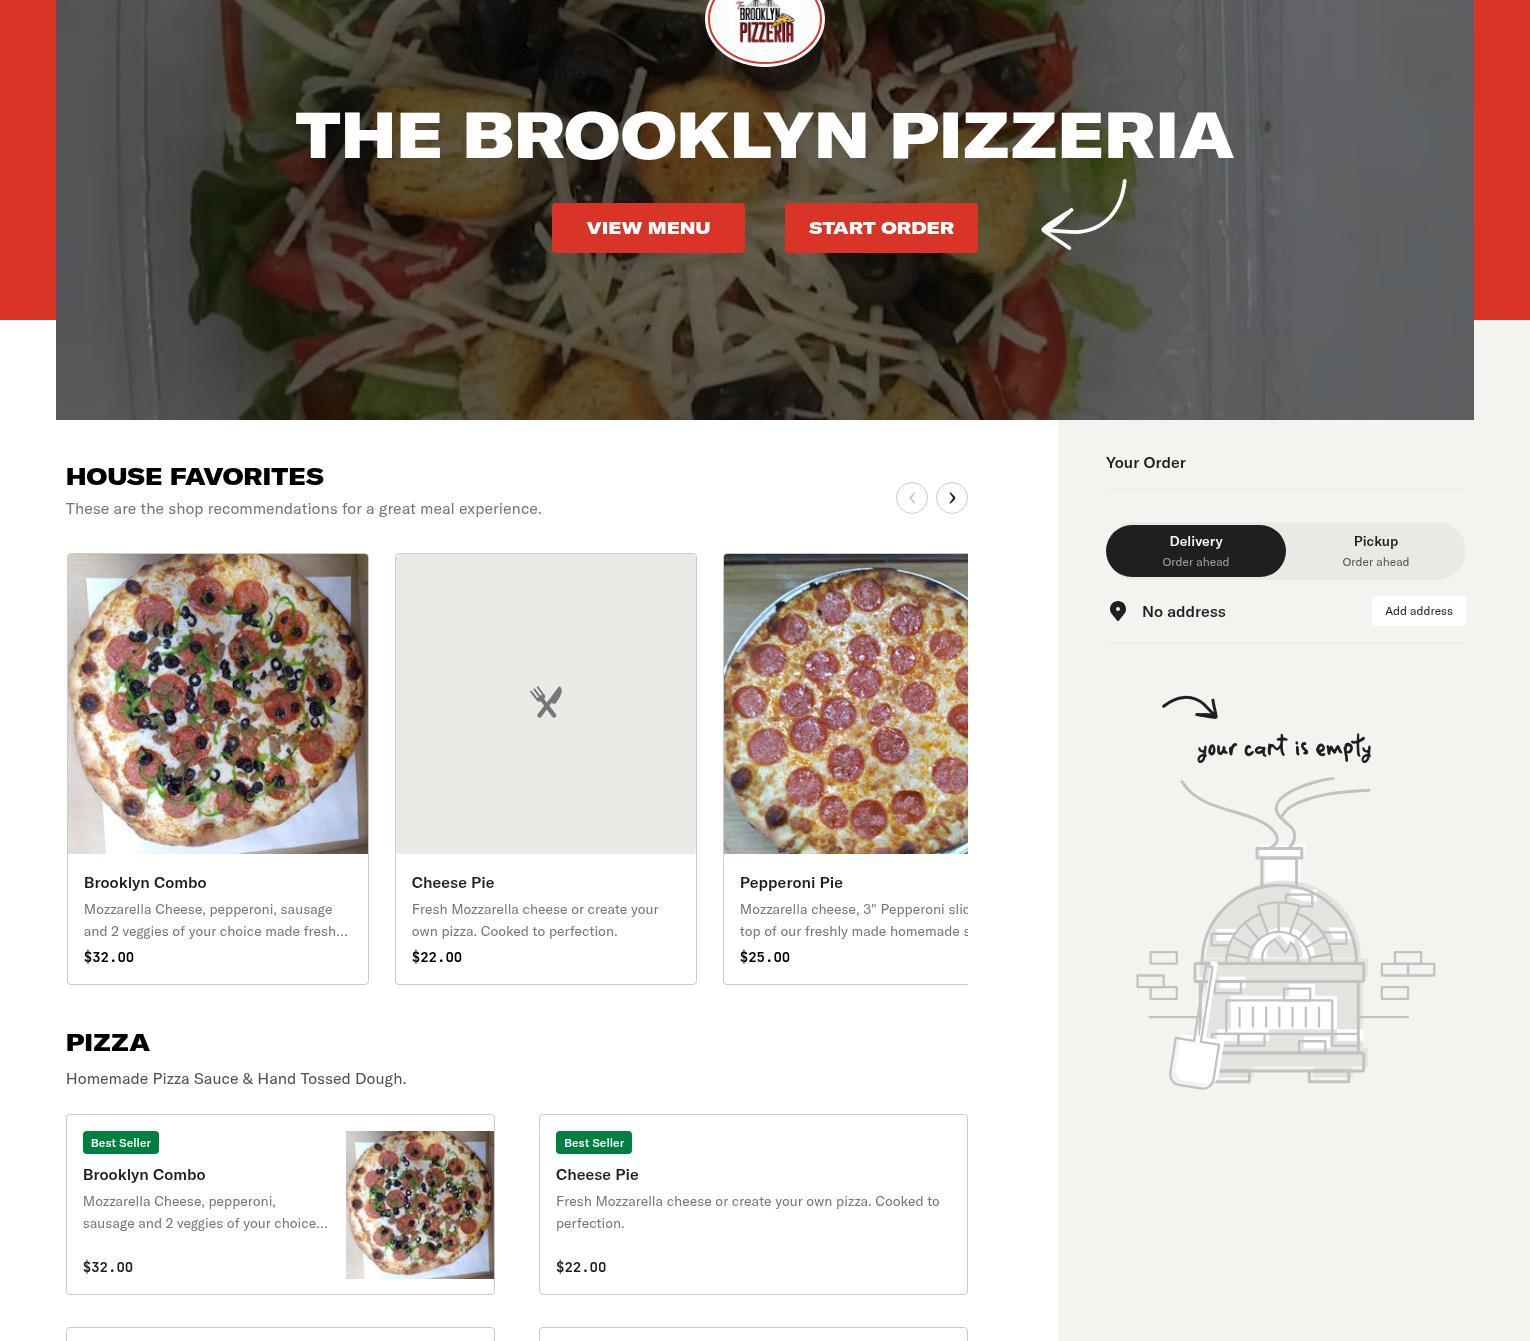This screenshot has height=1341, width=1530.
Task: Open Cheese Pie Best Seller in Pizza section
Action: 753,1204
